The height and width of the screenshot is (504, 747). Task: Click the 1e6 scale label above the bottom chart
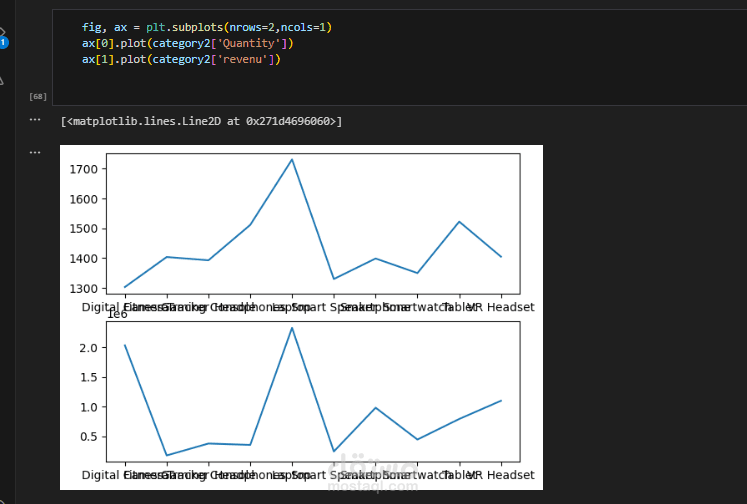(89, 314)
